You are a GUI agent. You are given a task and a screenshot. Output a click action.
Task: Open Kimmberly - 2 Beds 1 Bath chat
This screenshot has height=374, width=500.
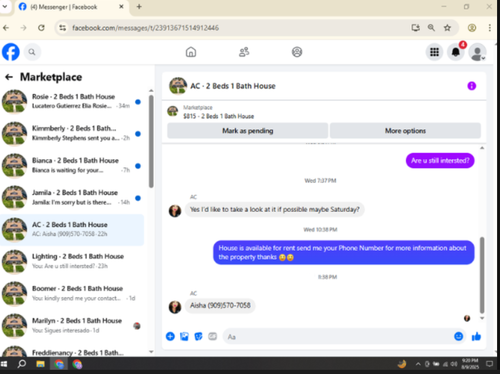[x=72, y=133]
